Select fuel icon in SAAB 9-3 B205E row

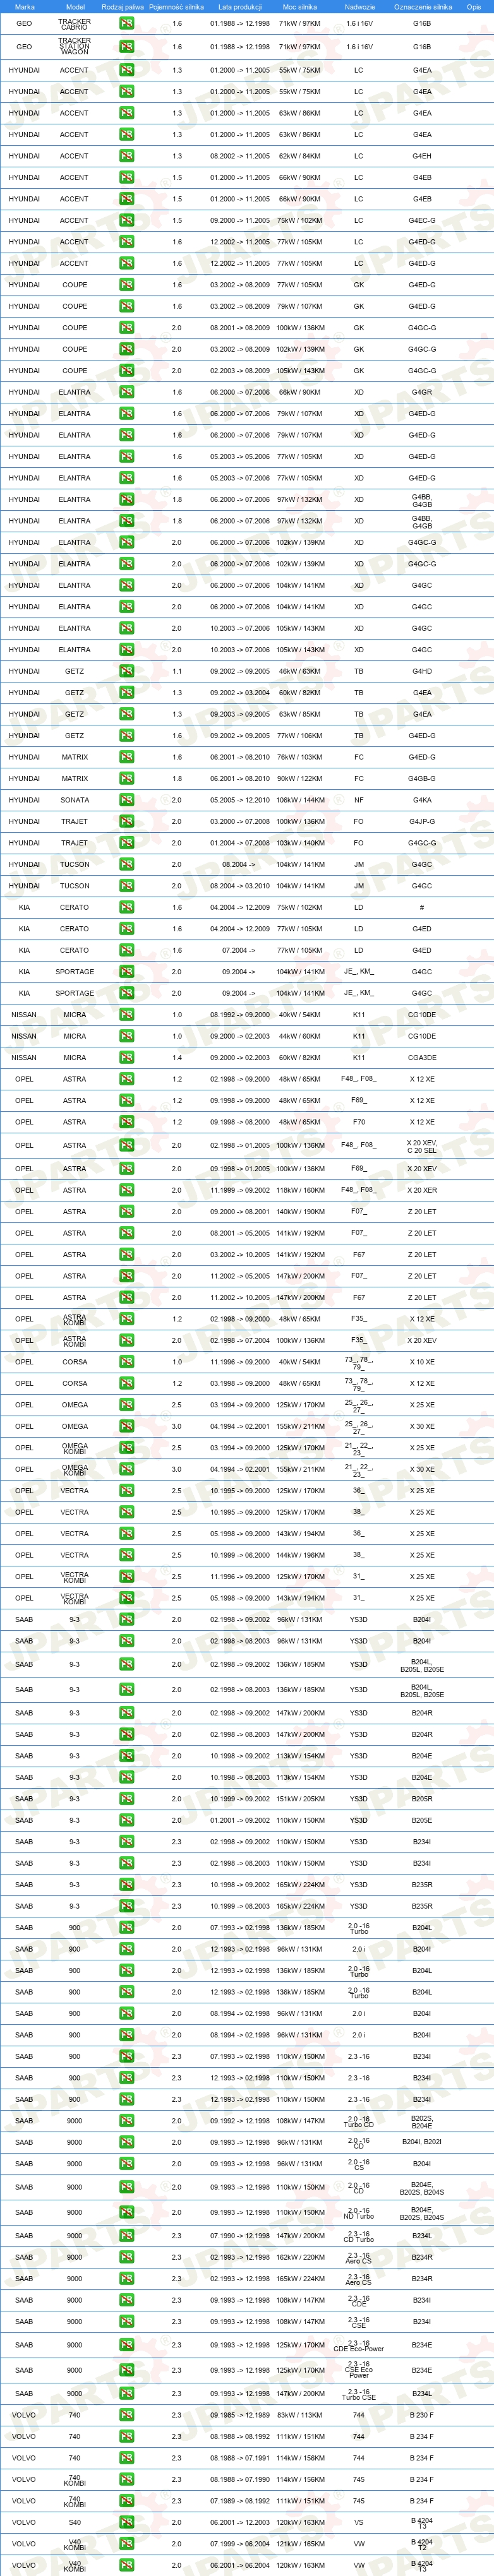pos(126,1820)
